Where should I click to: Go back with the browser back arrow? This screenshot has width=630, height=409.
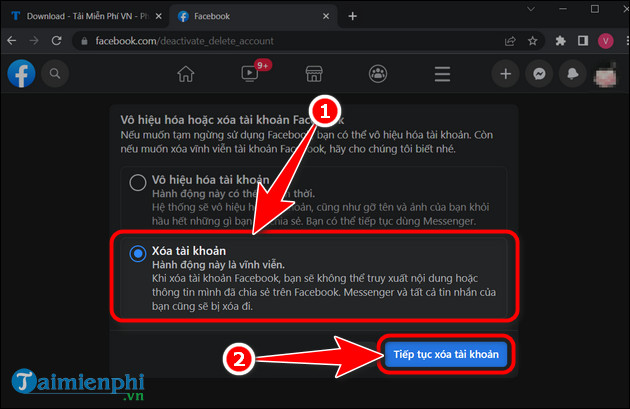(12, 41)
